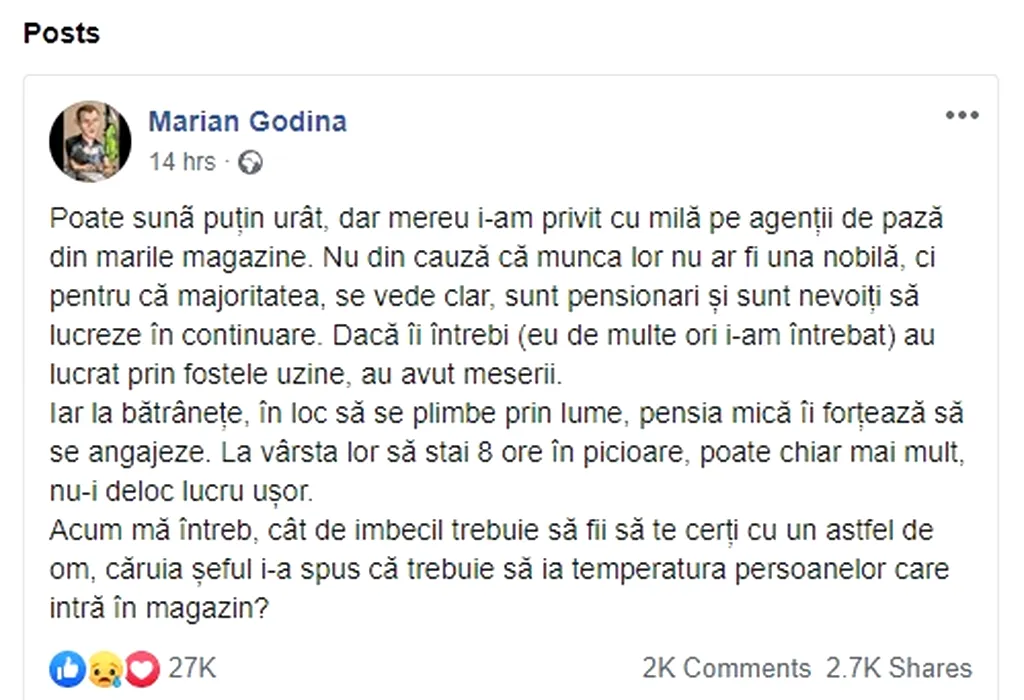This screenshot has height=700, width=1024.
Task: Open the post via the 14 hrs timestamp
Action: (182, 162)
